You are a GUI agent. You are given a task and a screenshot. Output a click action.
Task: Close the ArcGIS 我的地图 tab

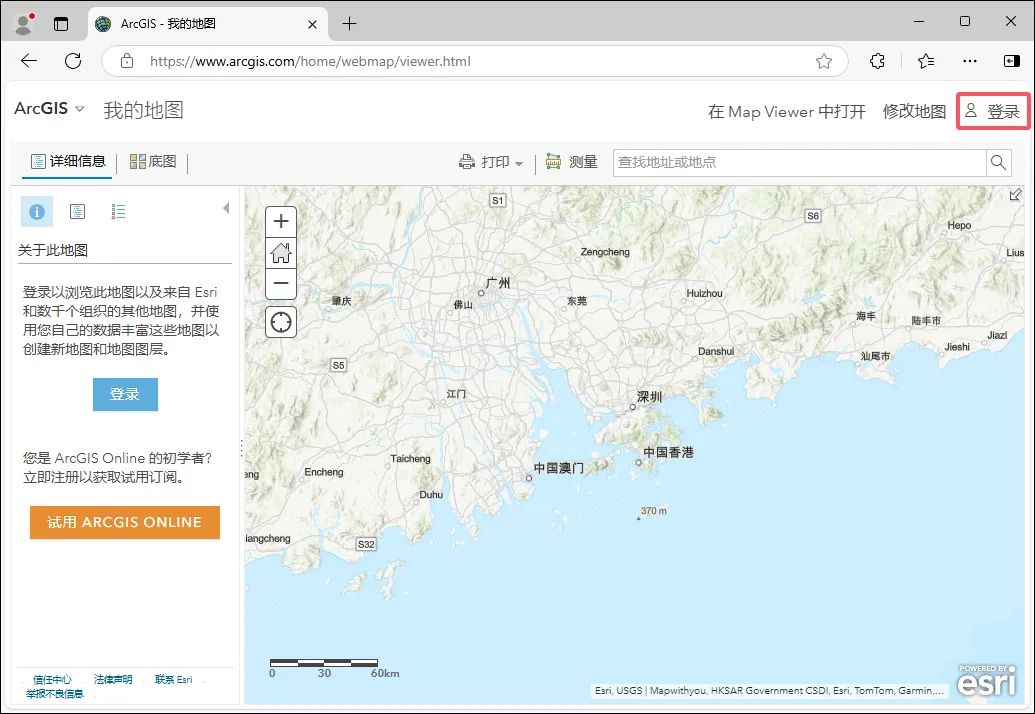312,24
